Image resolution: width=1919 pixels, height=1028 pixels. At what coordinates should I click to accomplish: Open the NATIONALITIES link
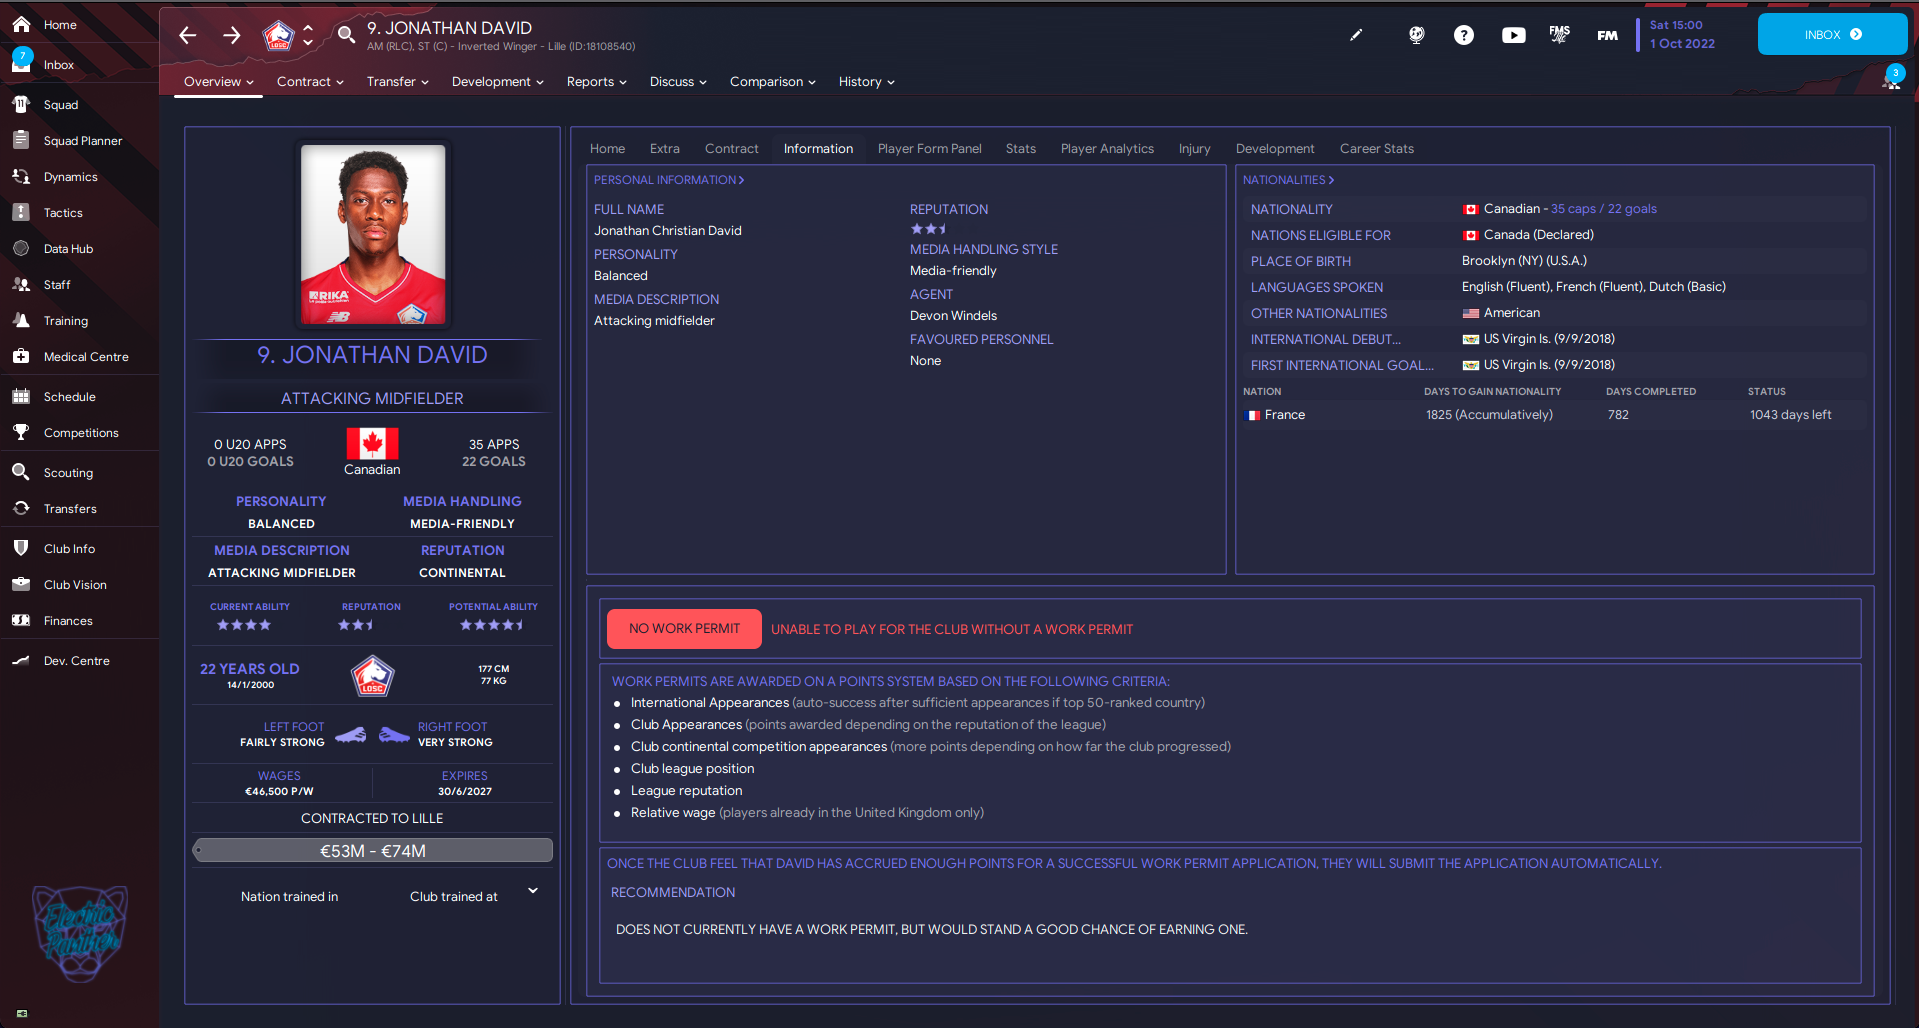(x=1288, y=180)
